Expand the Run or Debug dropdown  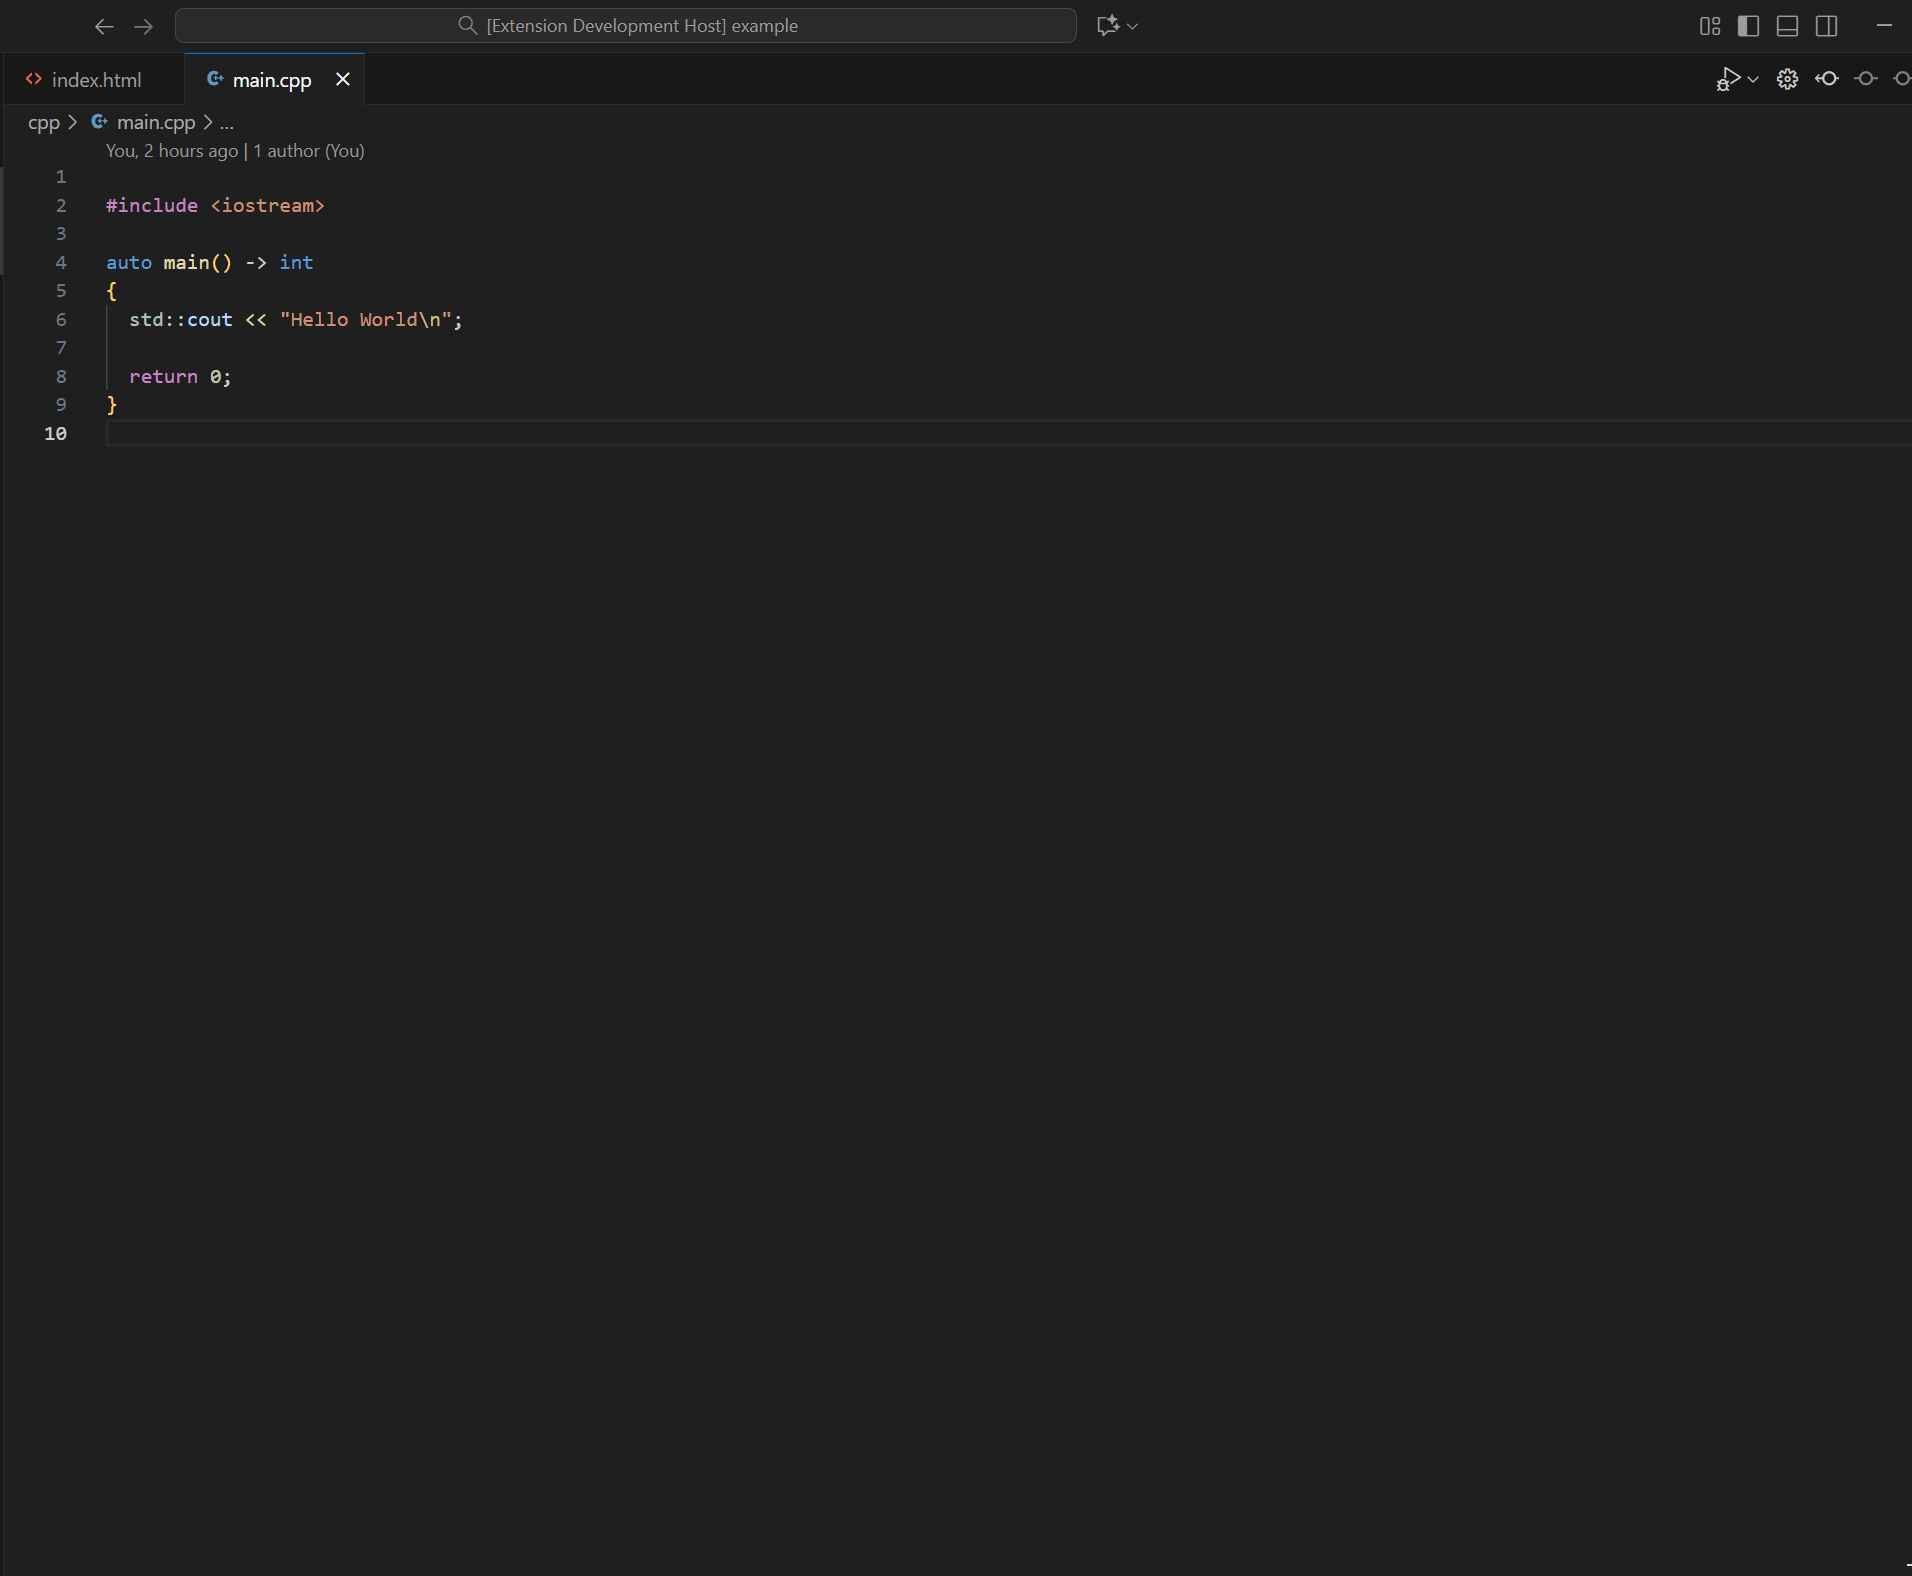tap(1753, 79)
